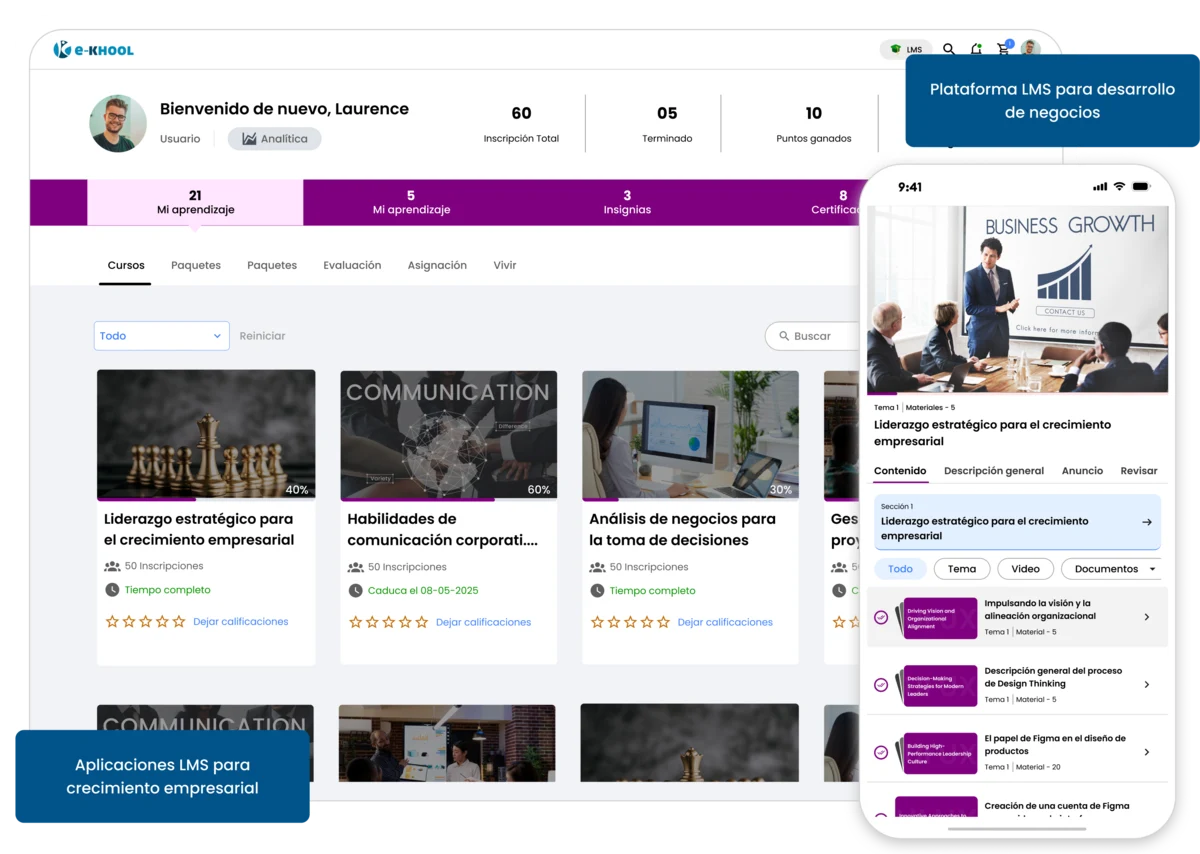Viewport: 1200px width, 854px height.
Task: Open the search icon in the header
Action: click(948, 48)
